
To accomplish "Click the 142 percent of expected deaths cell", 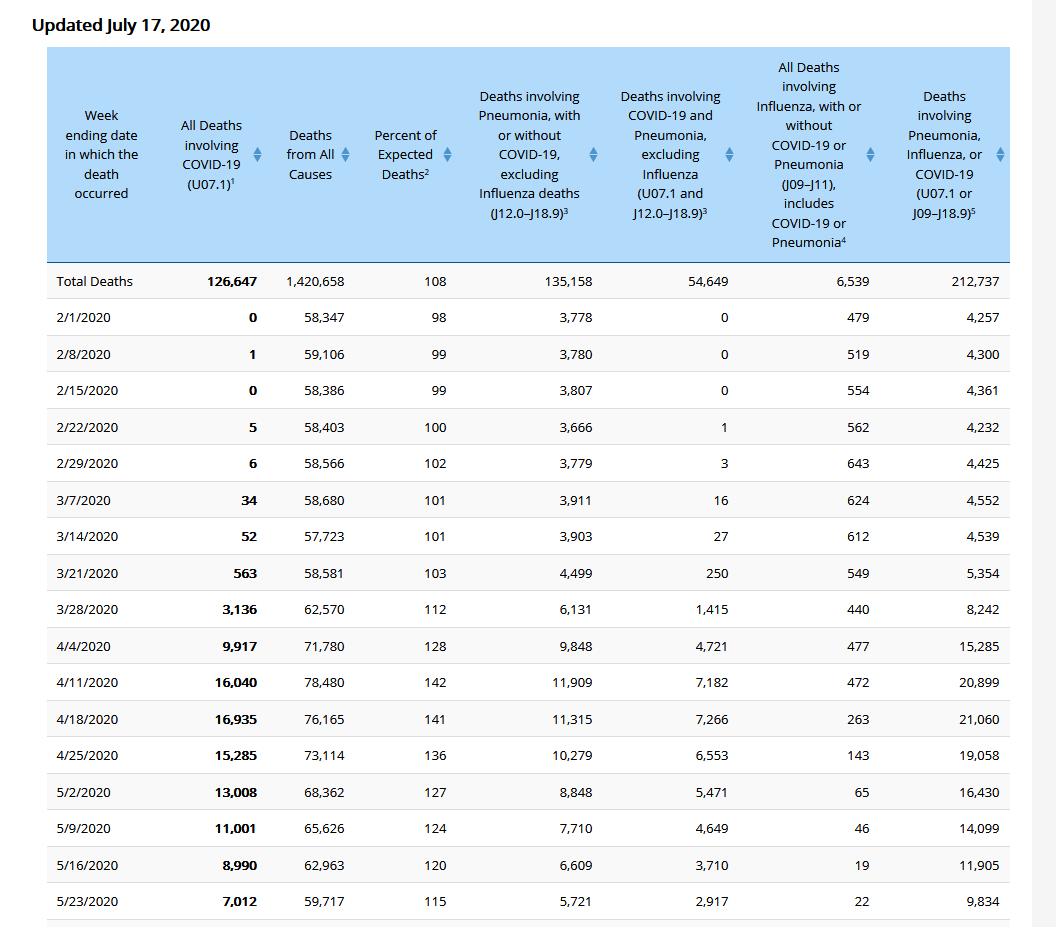I will click(435, 682).
